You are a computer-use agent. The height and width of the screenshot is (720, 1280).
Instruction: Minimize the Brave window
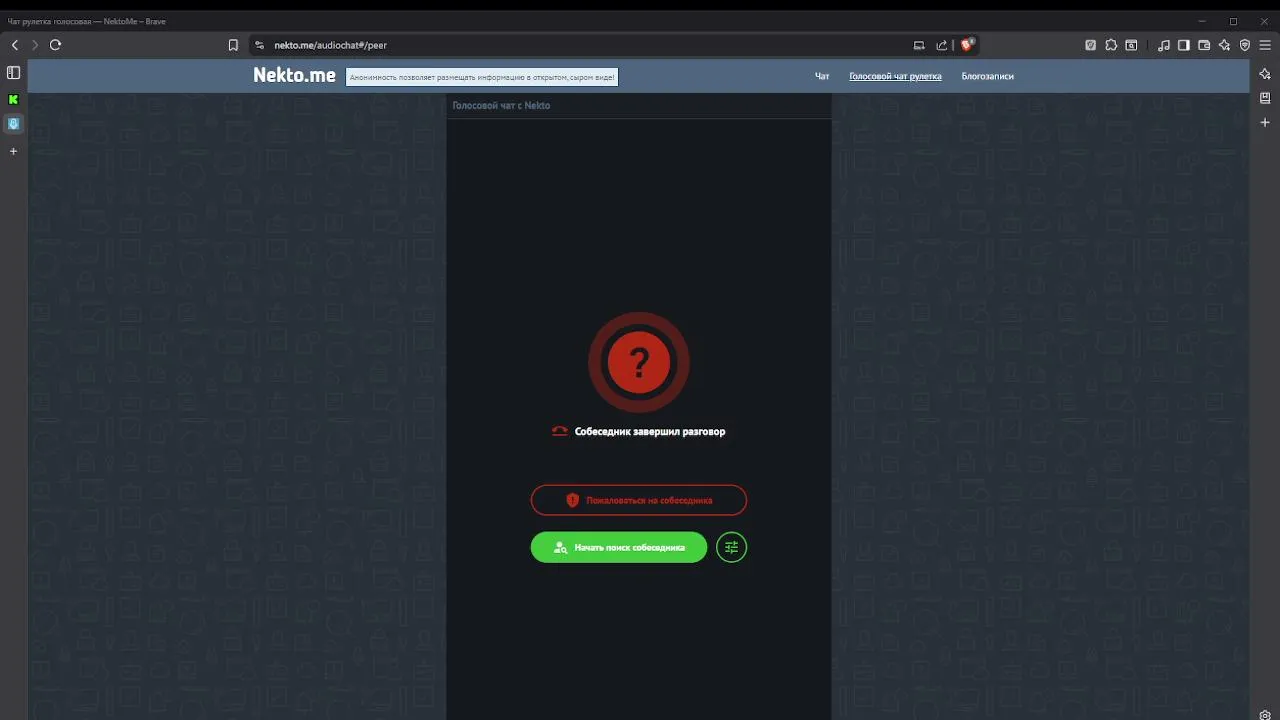[1203, 21]
